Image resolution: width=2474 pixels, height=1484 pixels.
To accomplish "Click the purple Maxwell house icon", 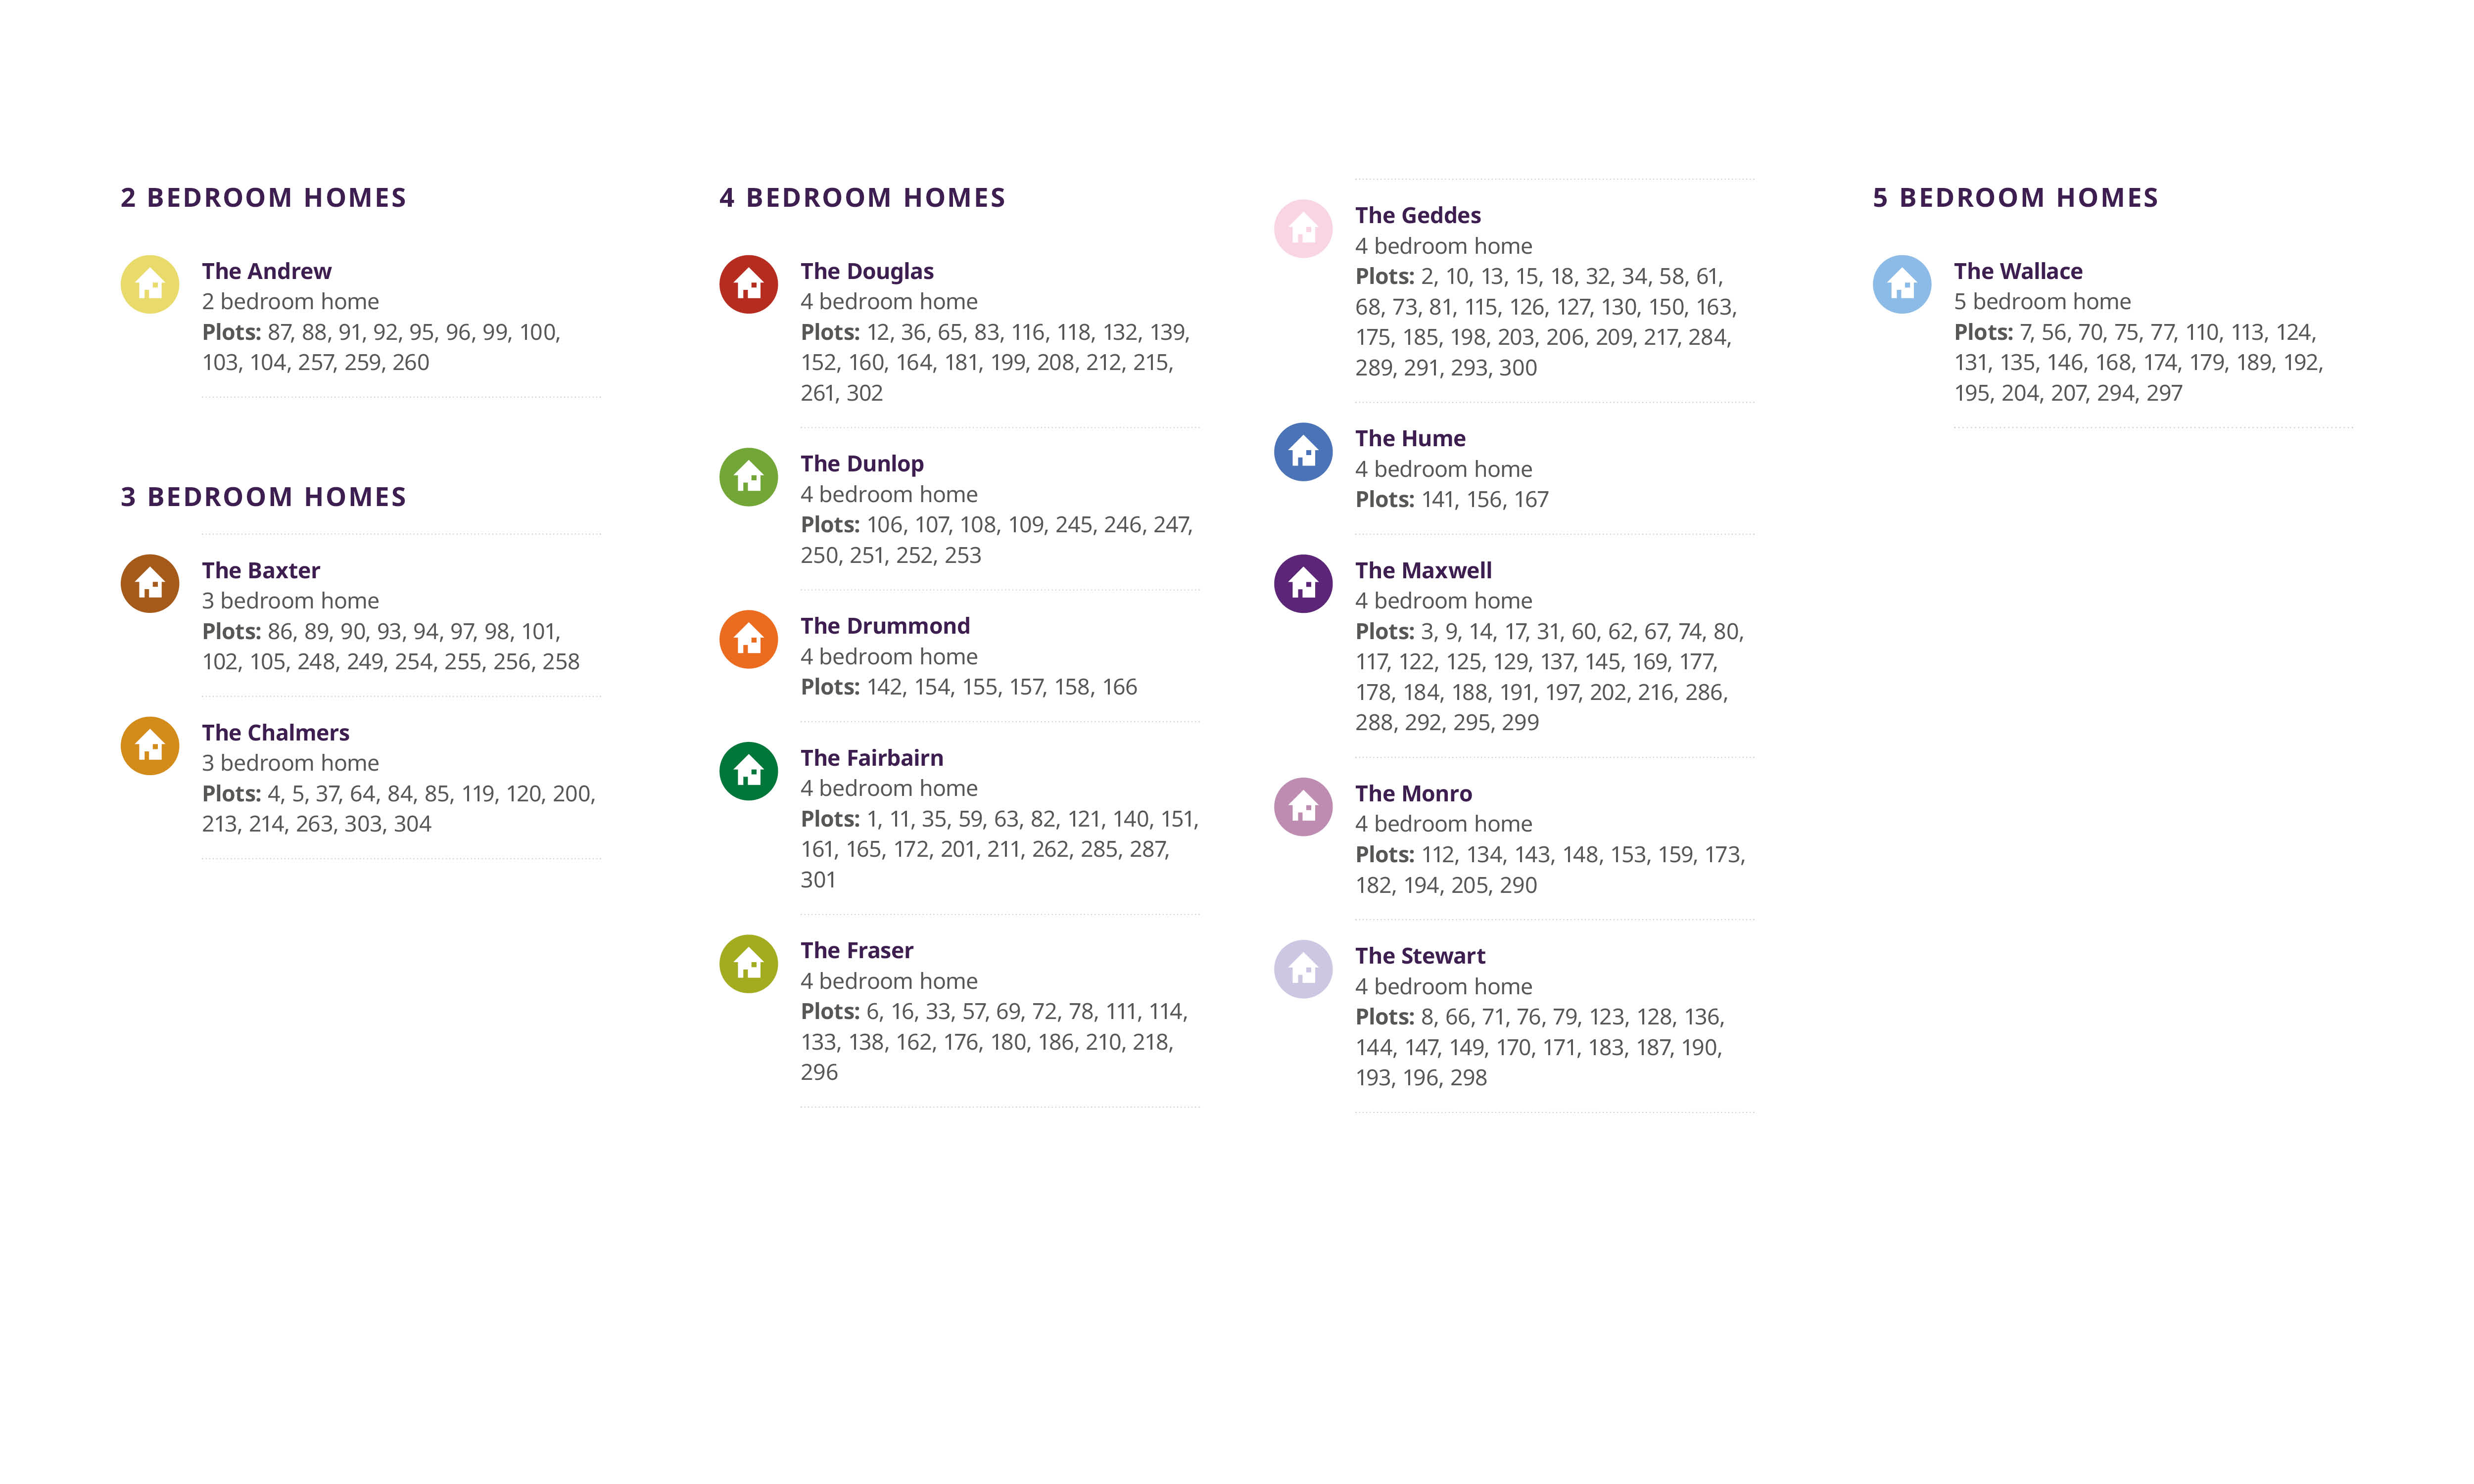I will click(x=1303, y=583).
